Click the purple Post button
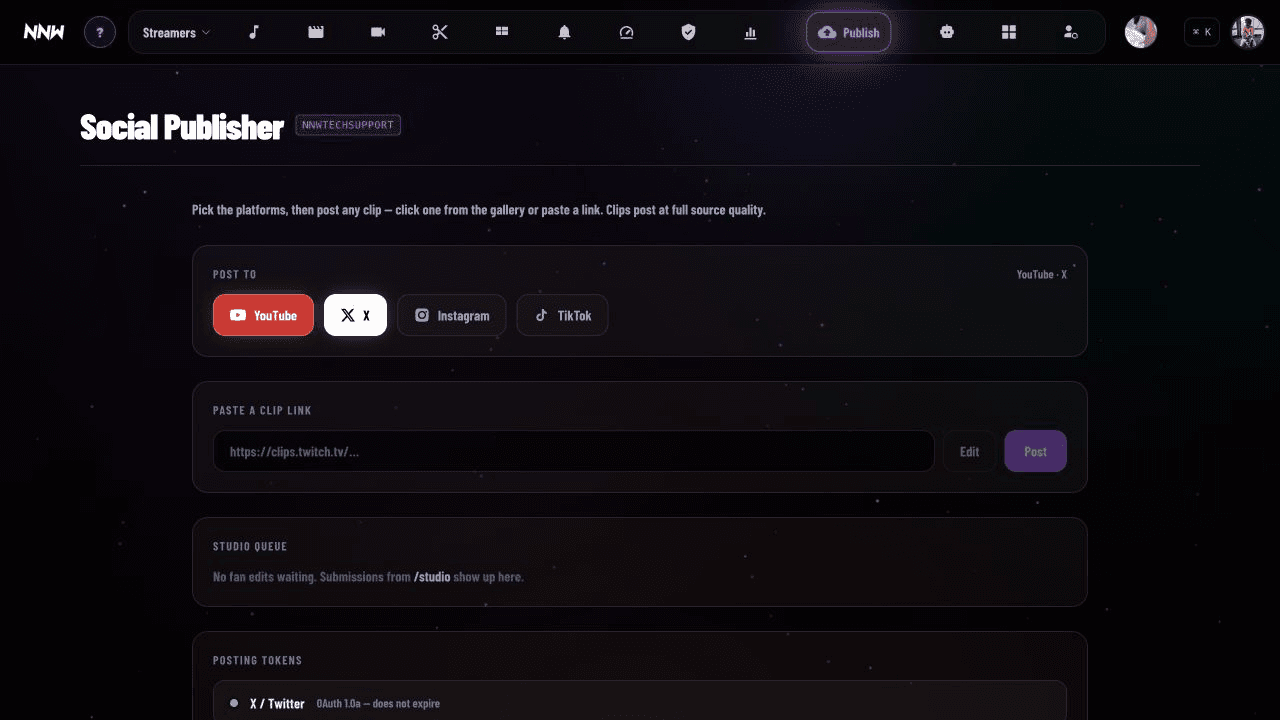This screenshot has width=1280, height=720. pyautogui.click(x=1035, y=451)
